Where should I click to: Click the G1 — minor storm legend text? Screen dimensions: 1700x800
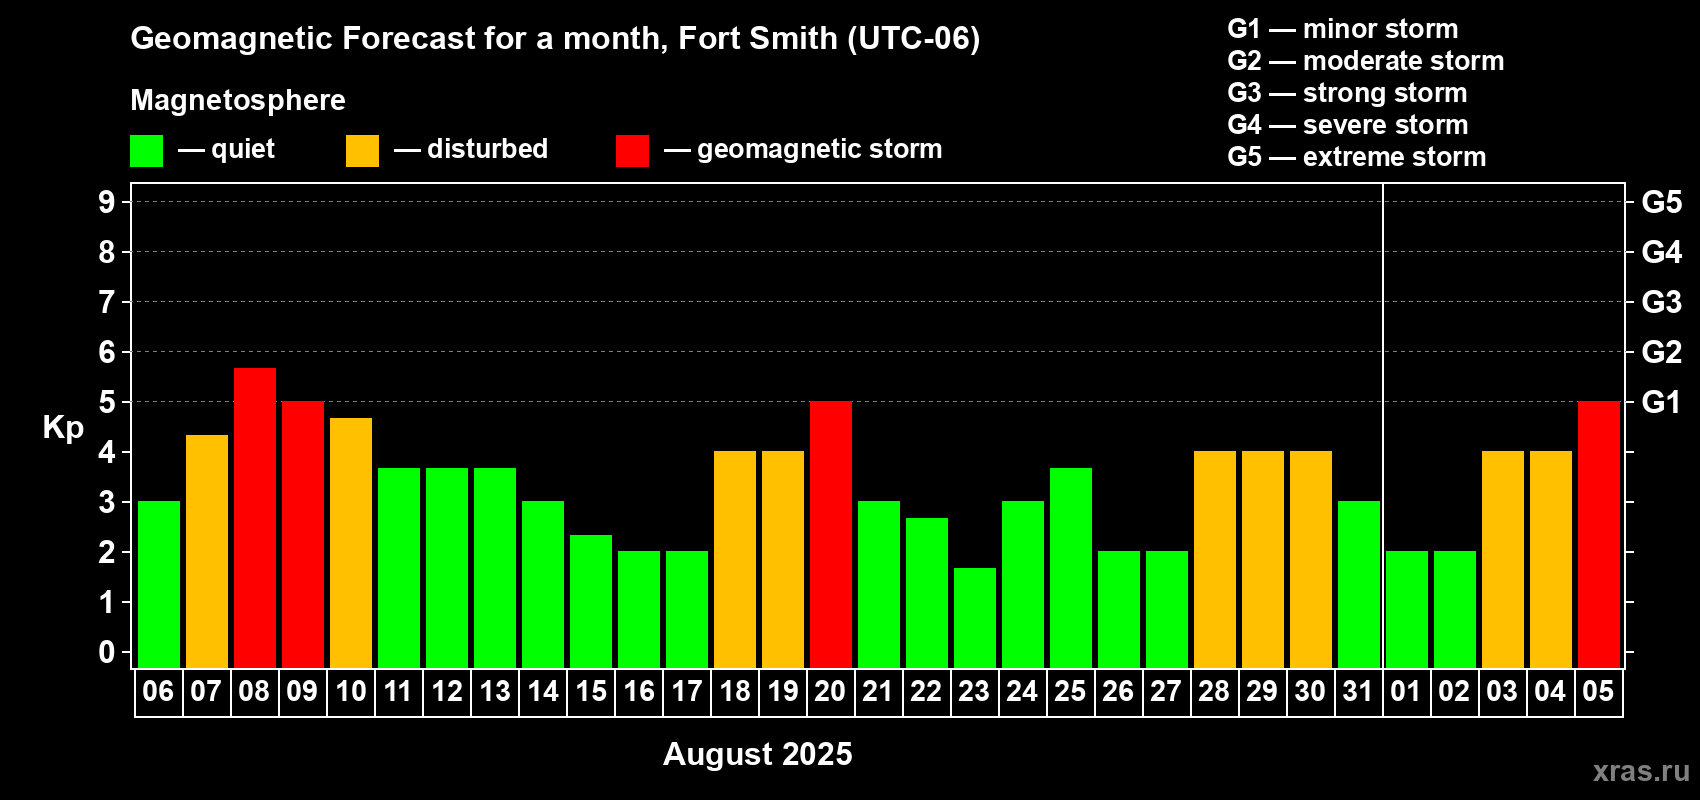1343,29
